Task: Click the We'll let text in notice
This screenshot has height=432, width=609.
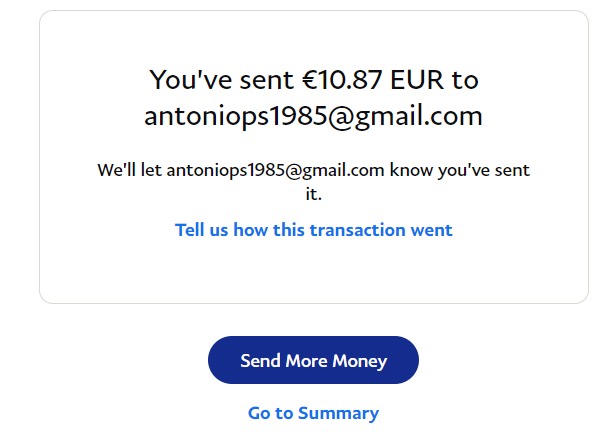Action: (x=129, y=170)
